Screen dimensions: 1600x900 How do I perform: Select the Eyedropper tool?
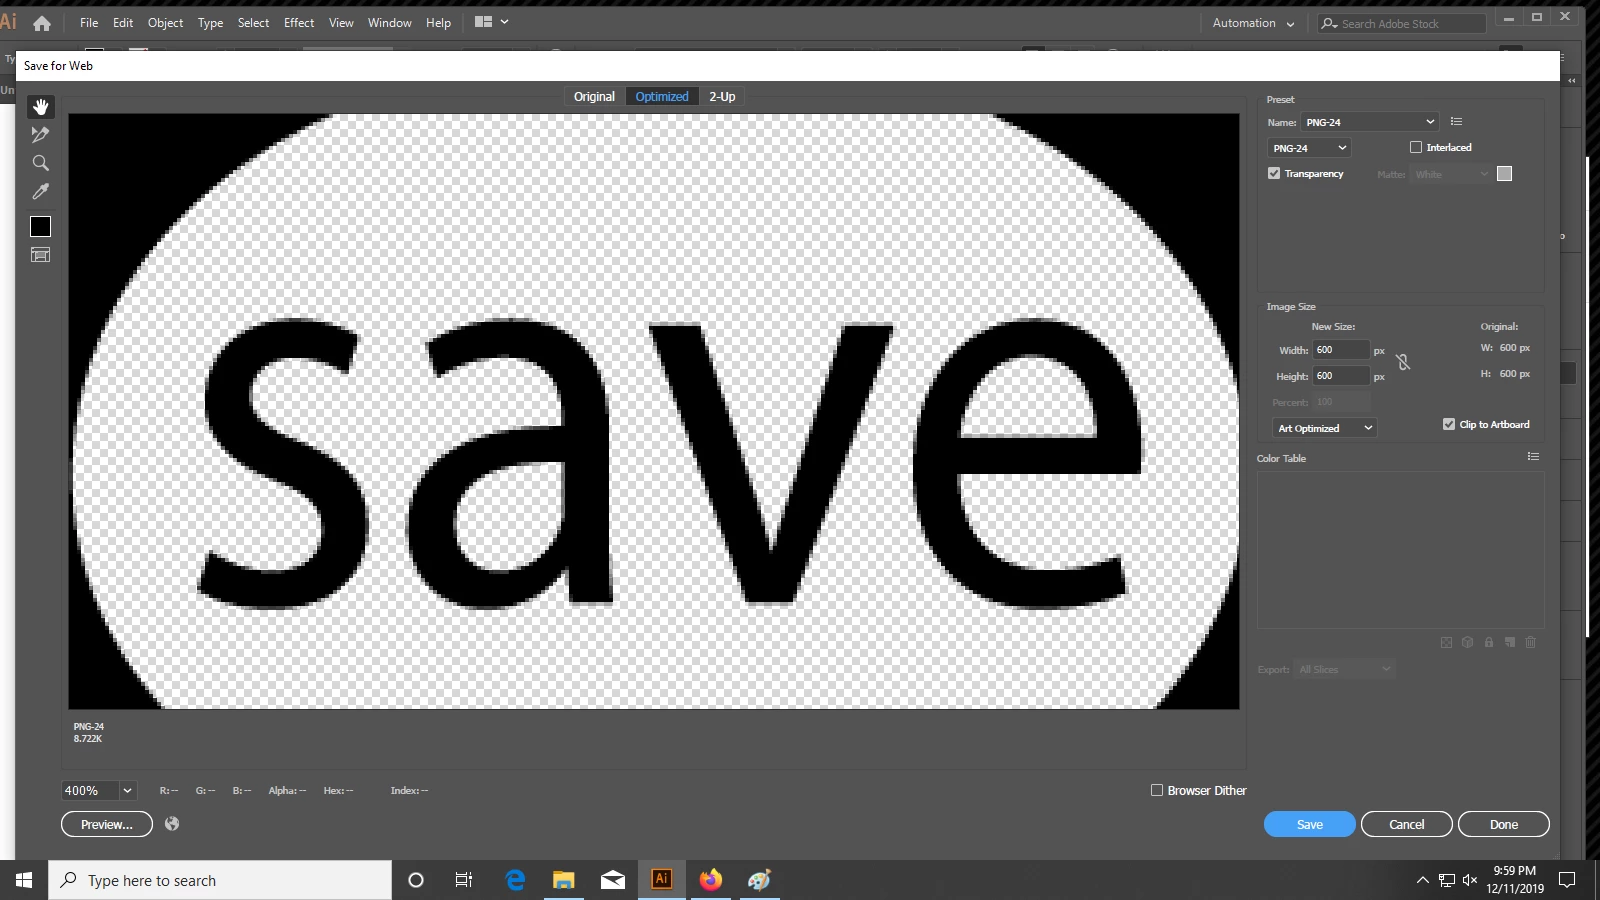coord(40,191)
